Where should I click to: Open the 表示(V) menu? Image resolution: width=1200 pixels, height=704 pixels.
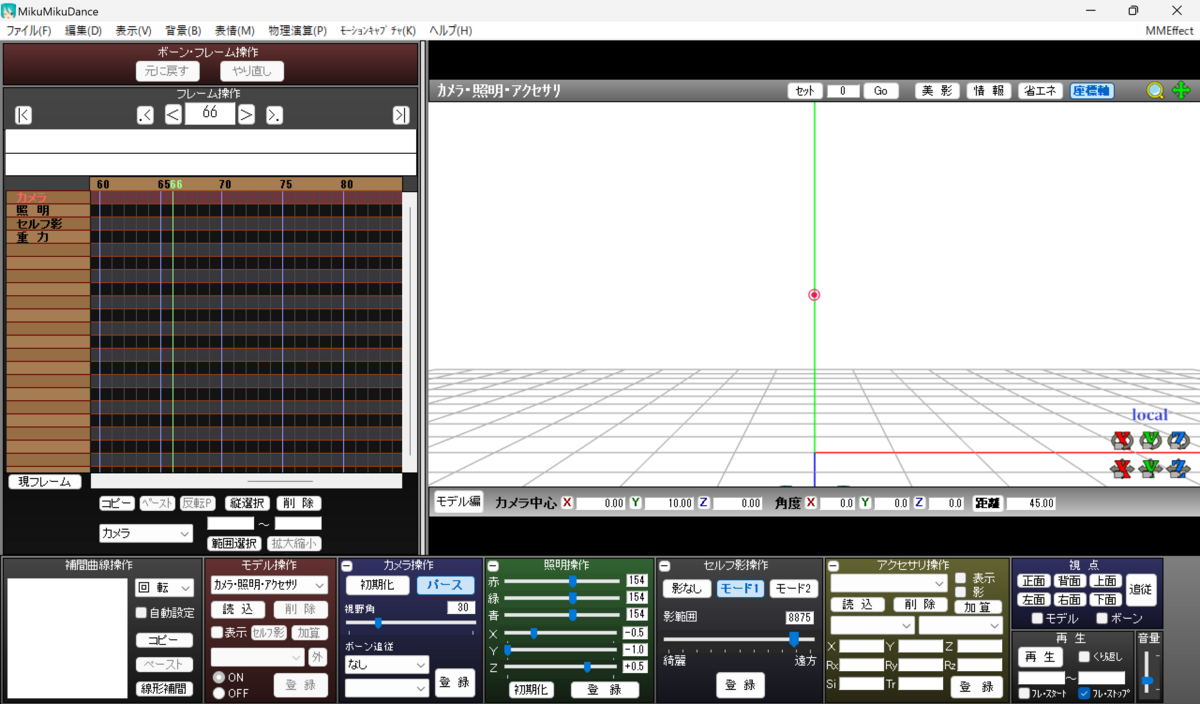(134, 31)
